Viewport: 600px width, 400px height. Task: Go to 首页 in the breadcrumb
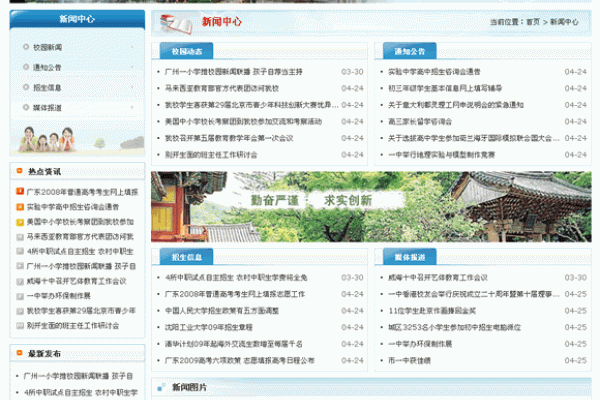[x=532, y=21]
